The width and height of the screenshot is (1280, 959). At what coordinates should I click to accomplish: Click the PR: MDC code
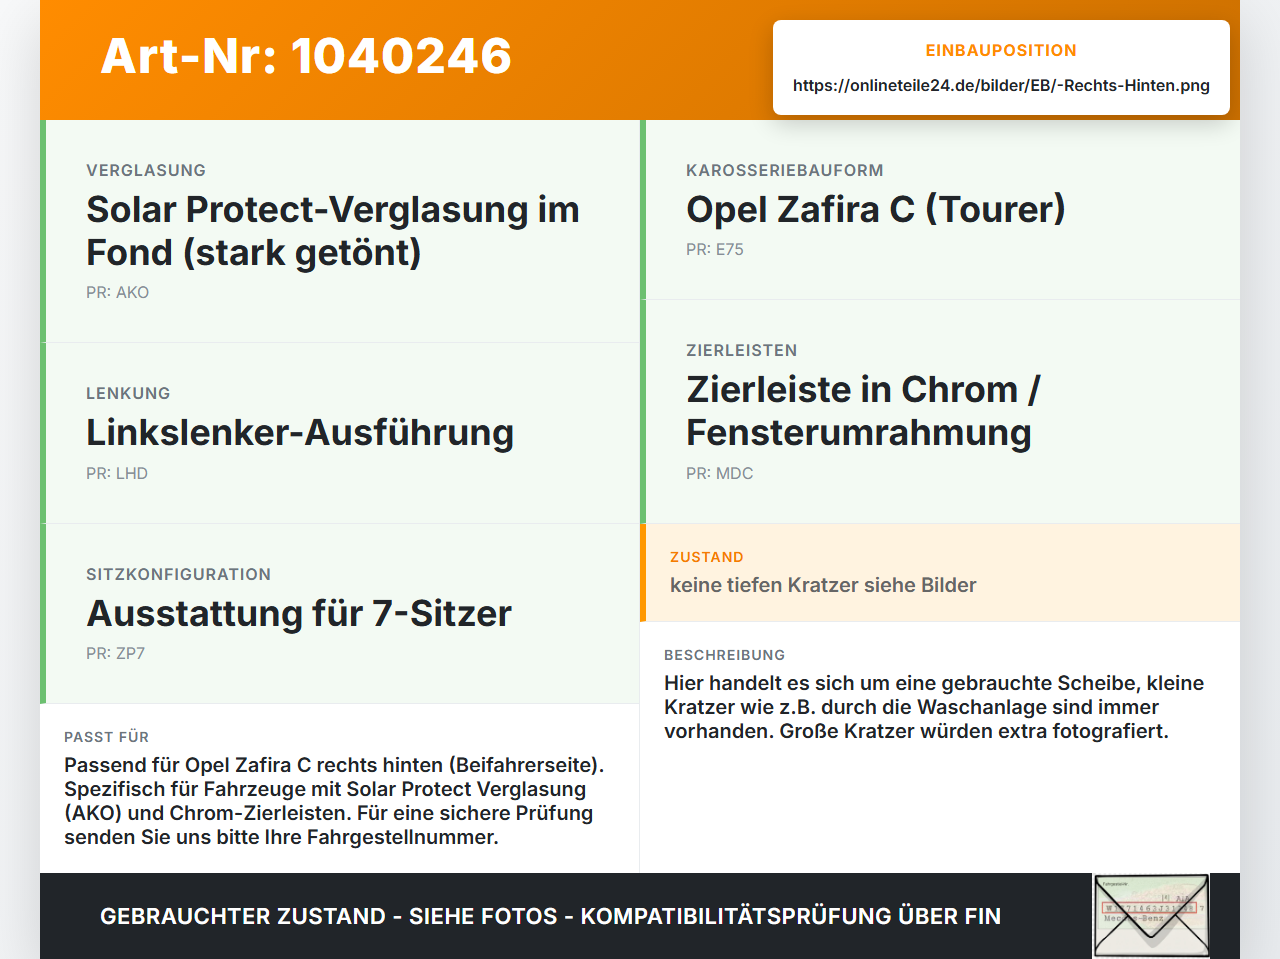click(720, 473)
